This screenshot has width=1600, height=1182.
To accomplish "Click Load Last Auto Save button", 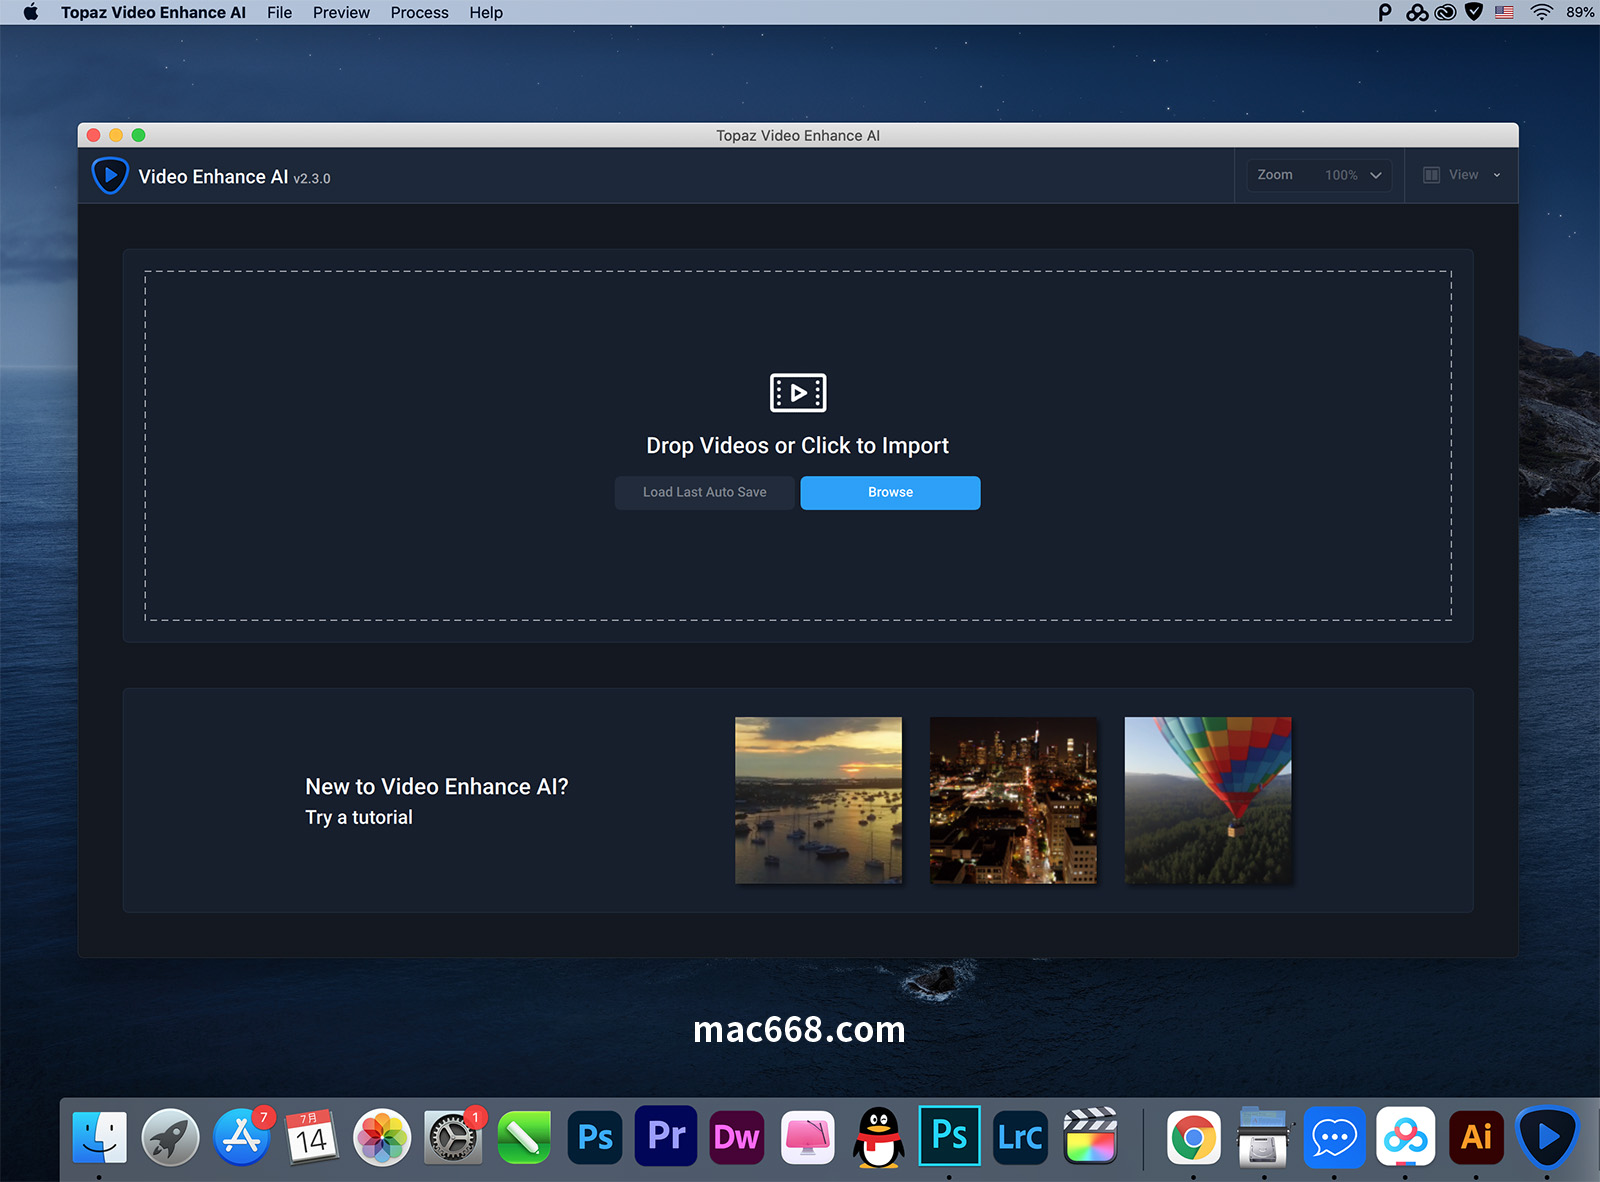I will (704, 492).
